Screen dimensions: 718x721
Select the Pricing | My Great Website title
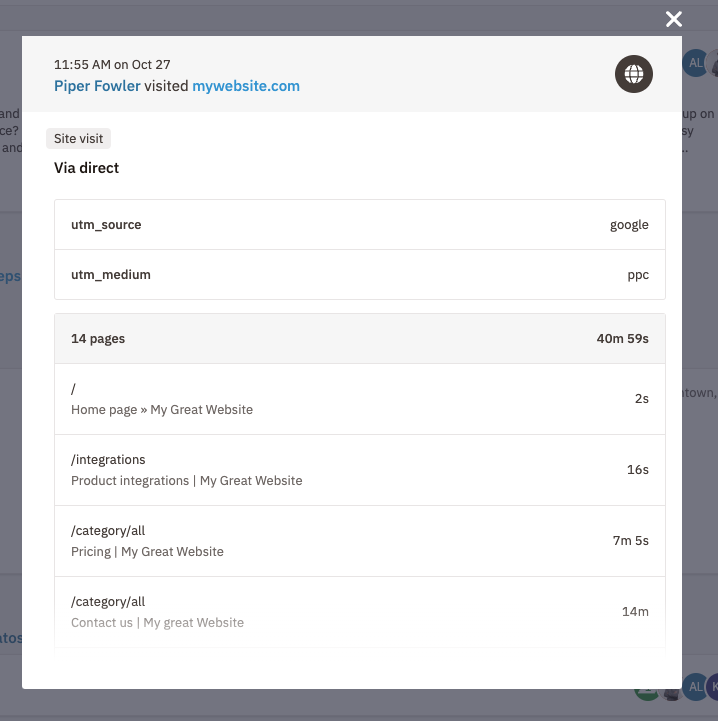(x=147, y=551)
